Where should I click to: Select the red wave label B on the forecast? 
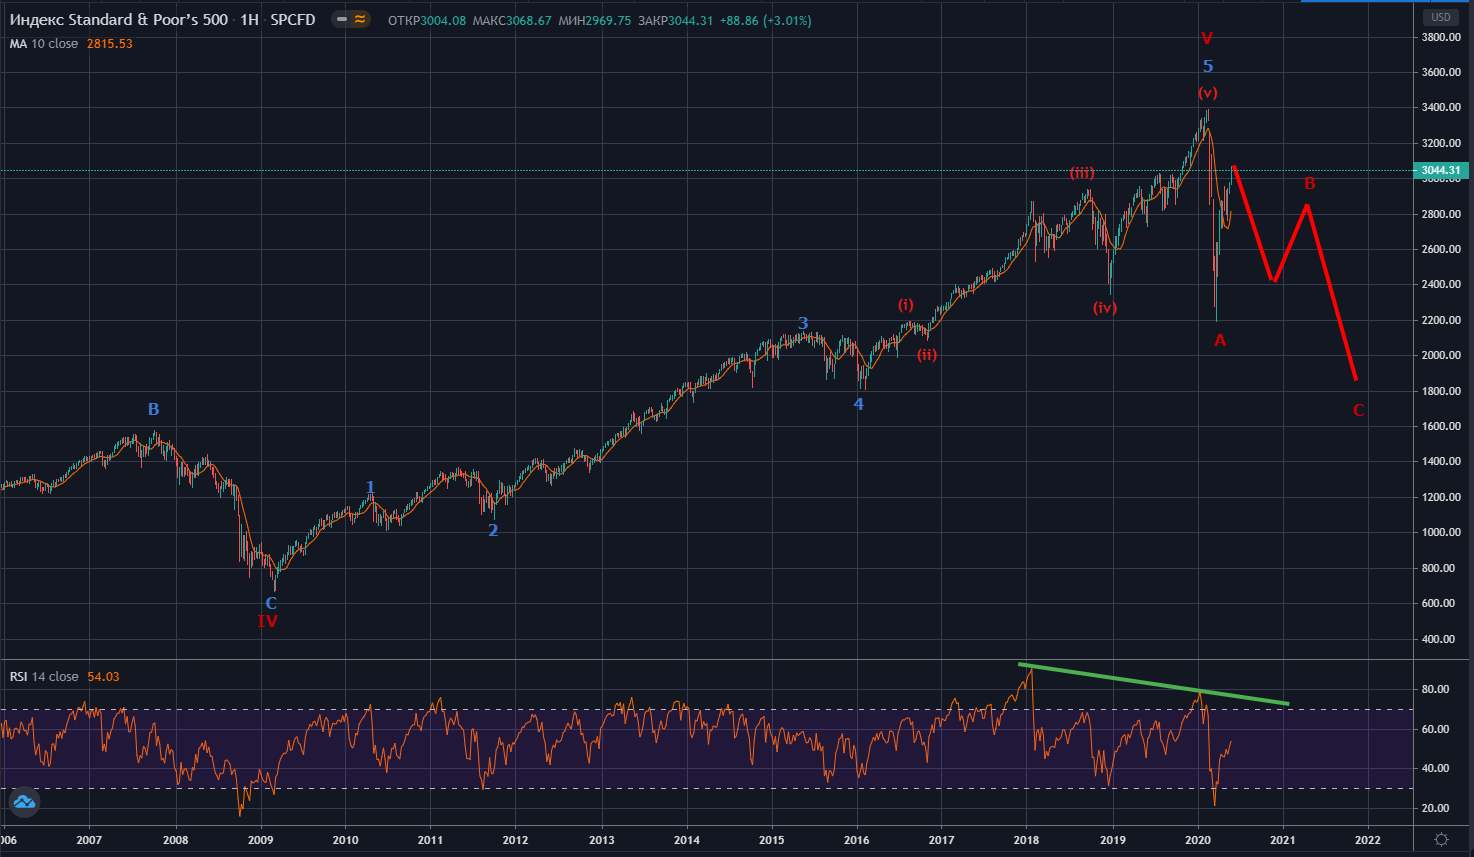(1310, 184)
